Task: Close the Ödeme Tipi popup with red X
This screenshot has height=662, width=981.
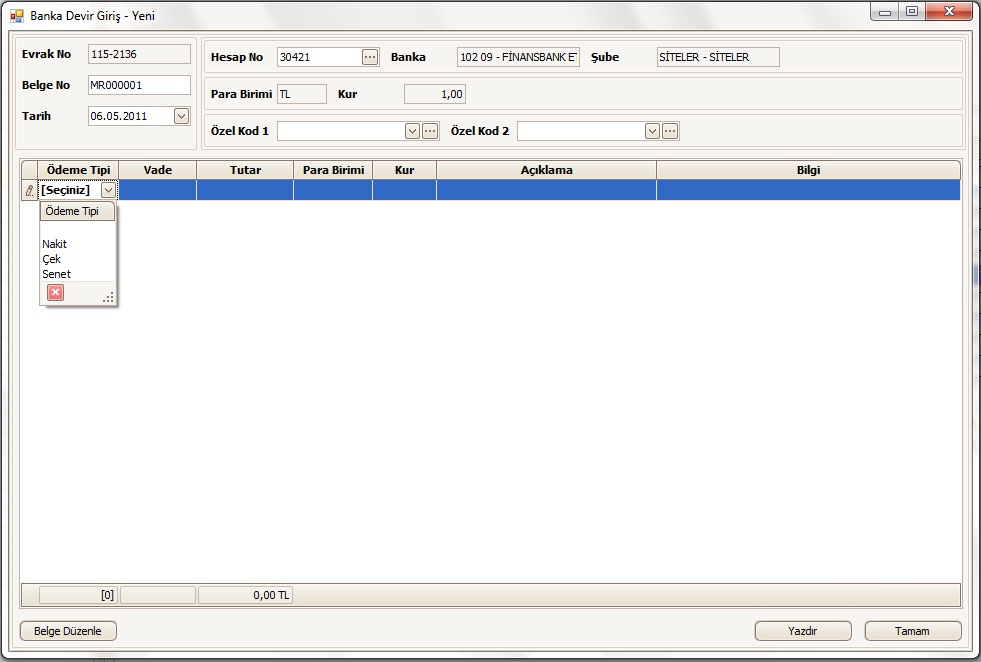Action: coord(56,292)
